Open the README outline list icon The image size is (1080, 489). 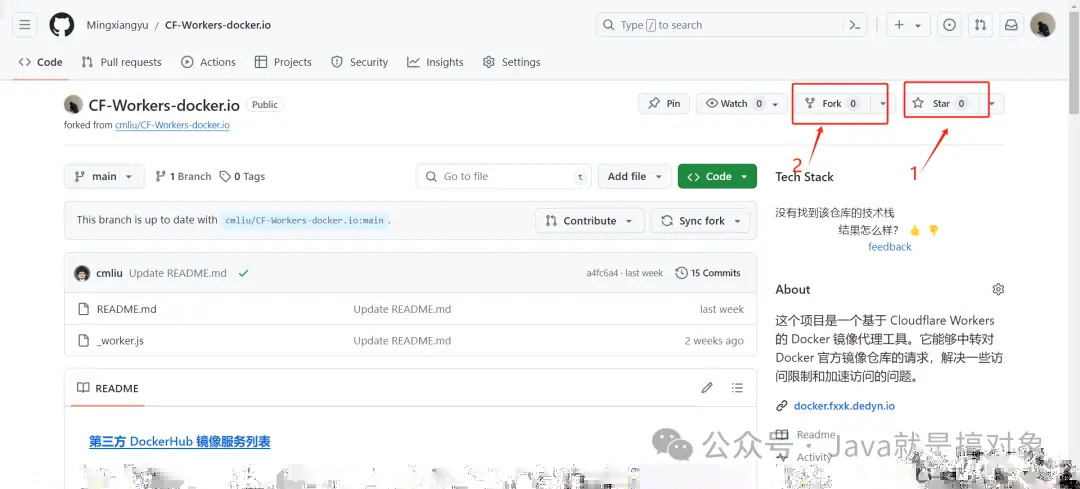pos(738,388)
